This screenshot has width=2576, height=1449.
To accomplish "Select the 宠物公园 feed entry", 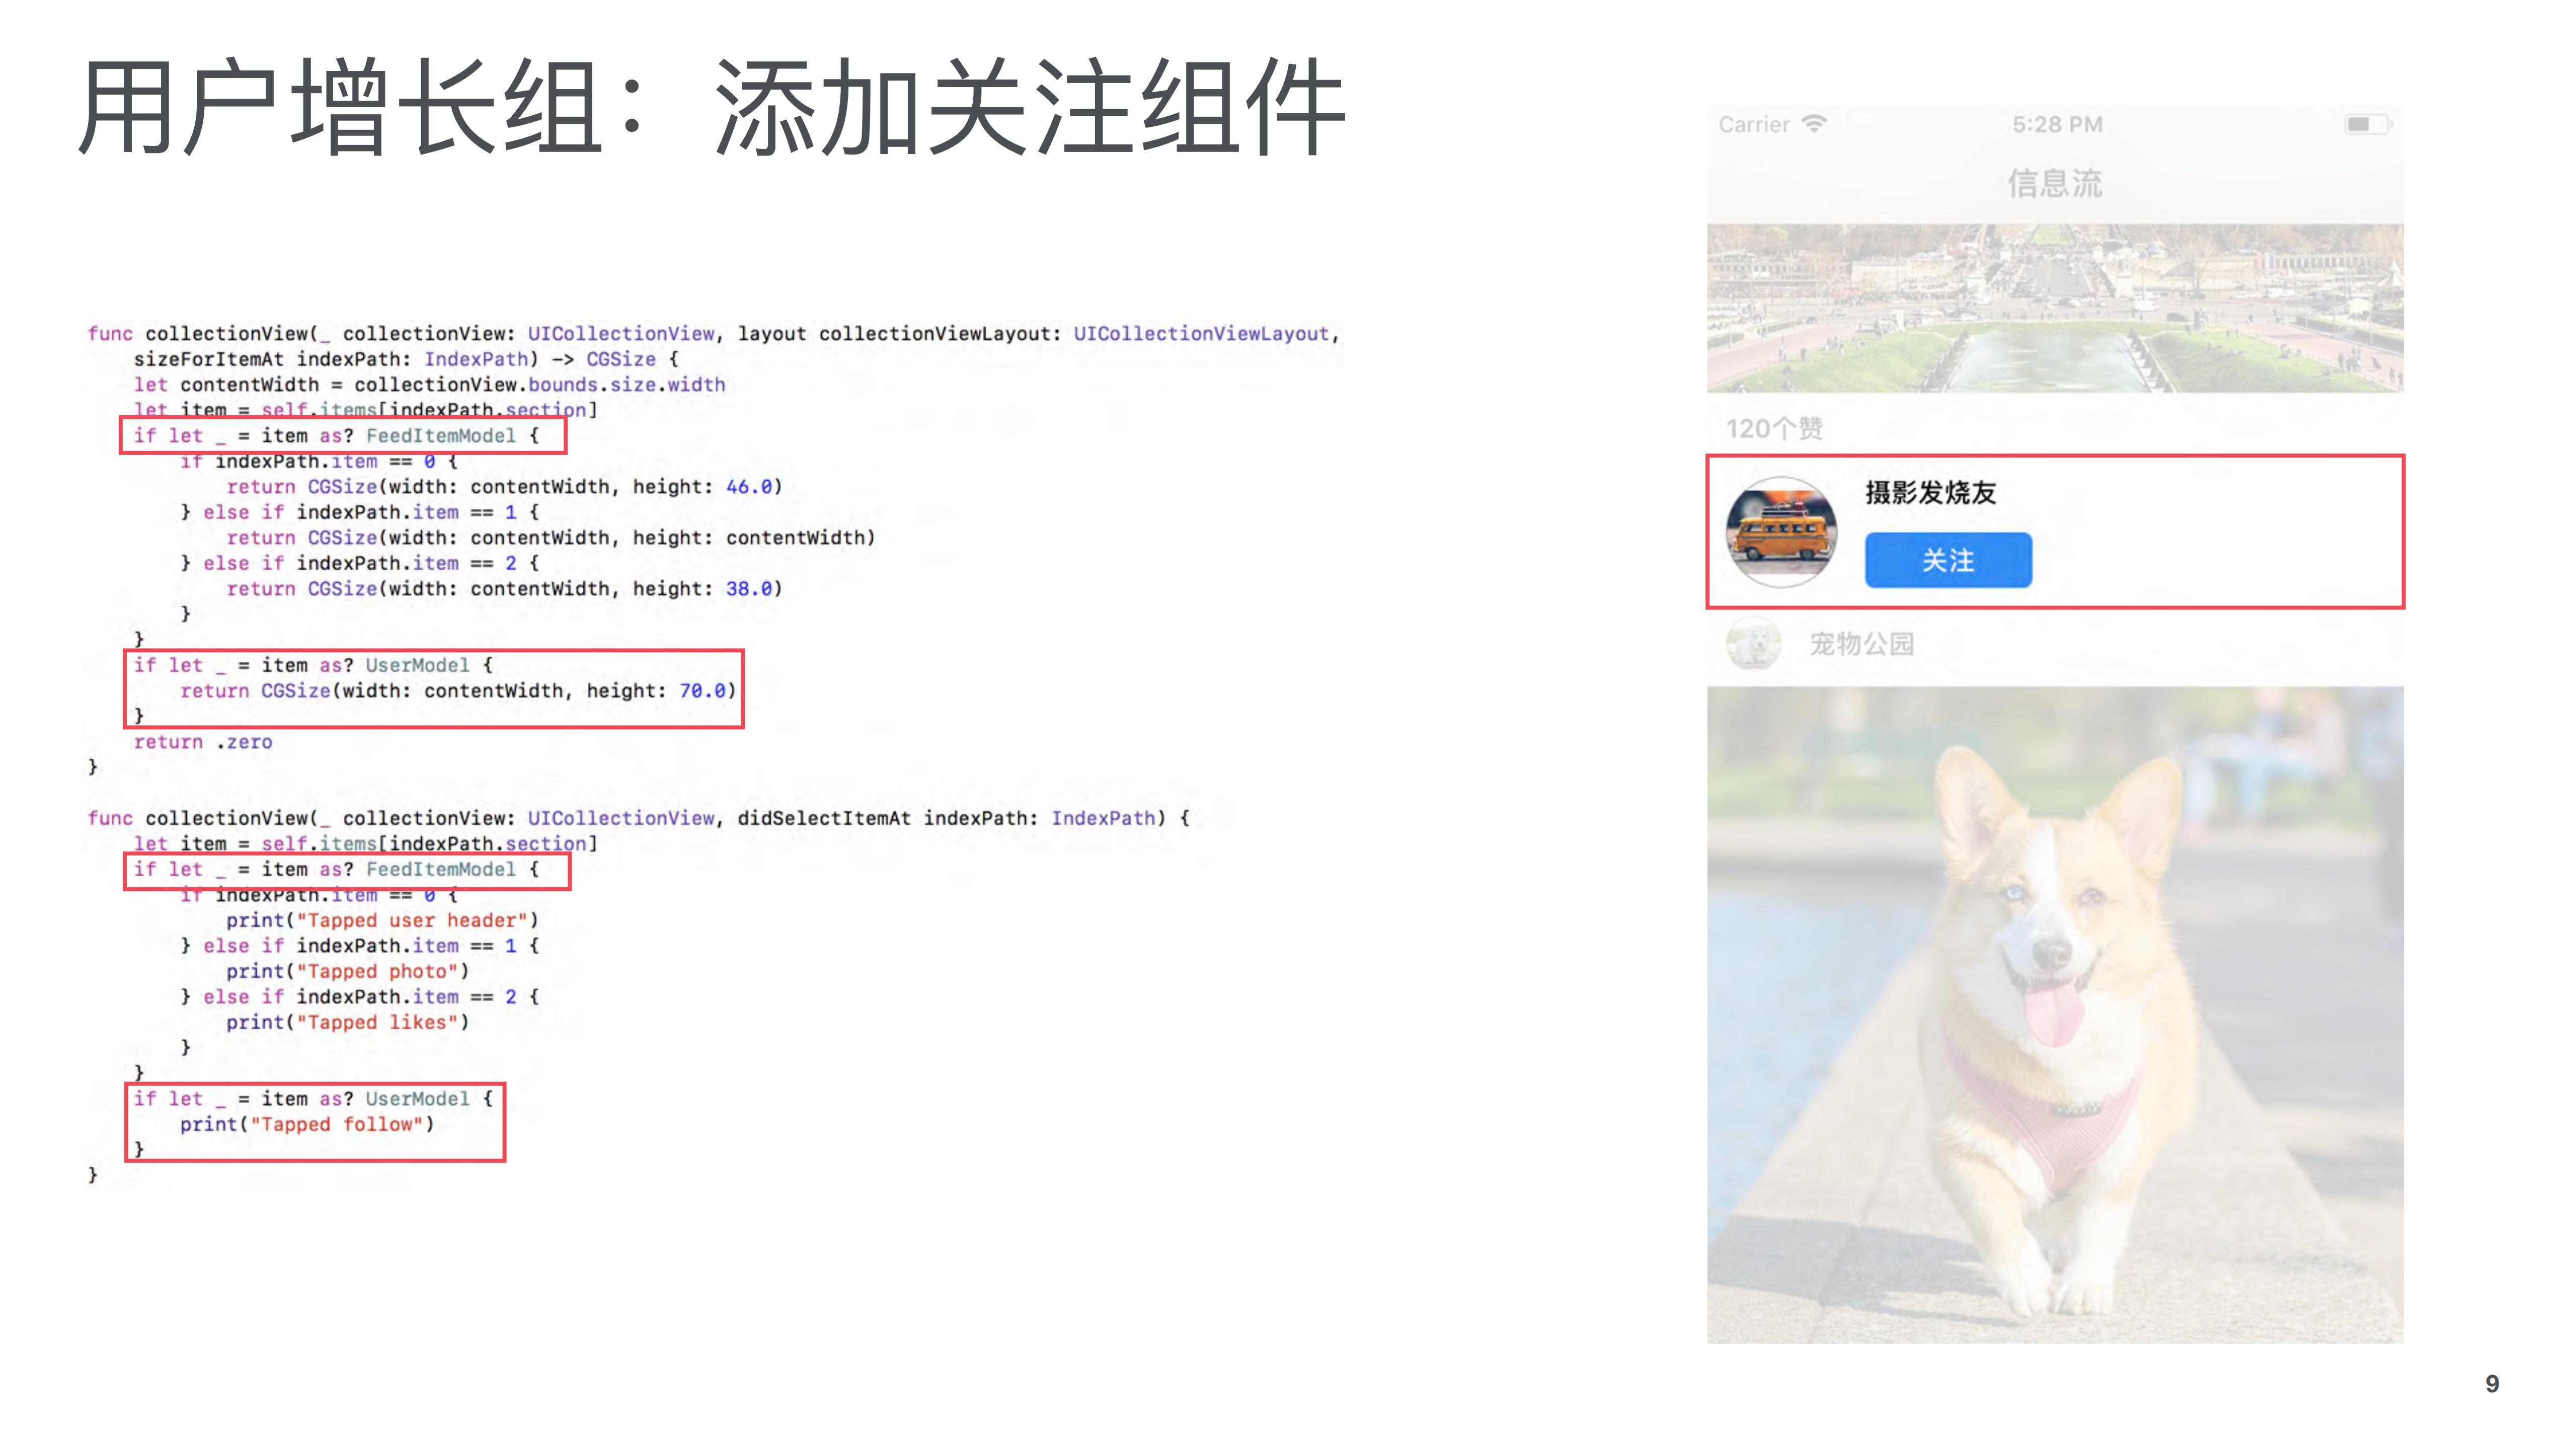I will [x=1862, y=645].
